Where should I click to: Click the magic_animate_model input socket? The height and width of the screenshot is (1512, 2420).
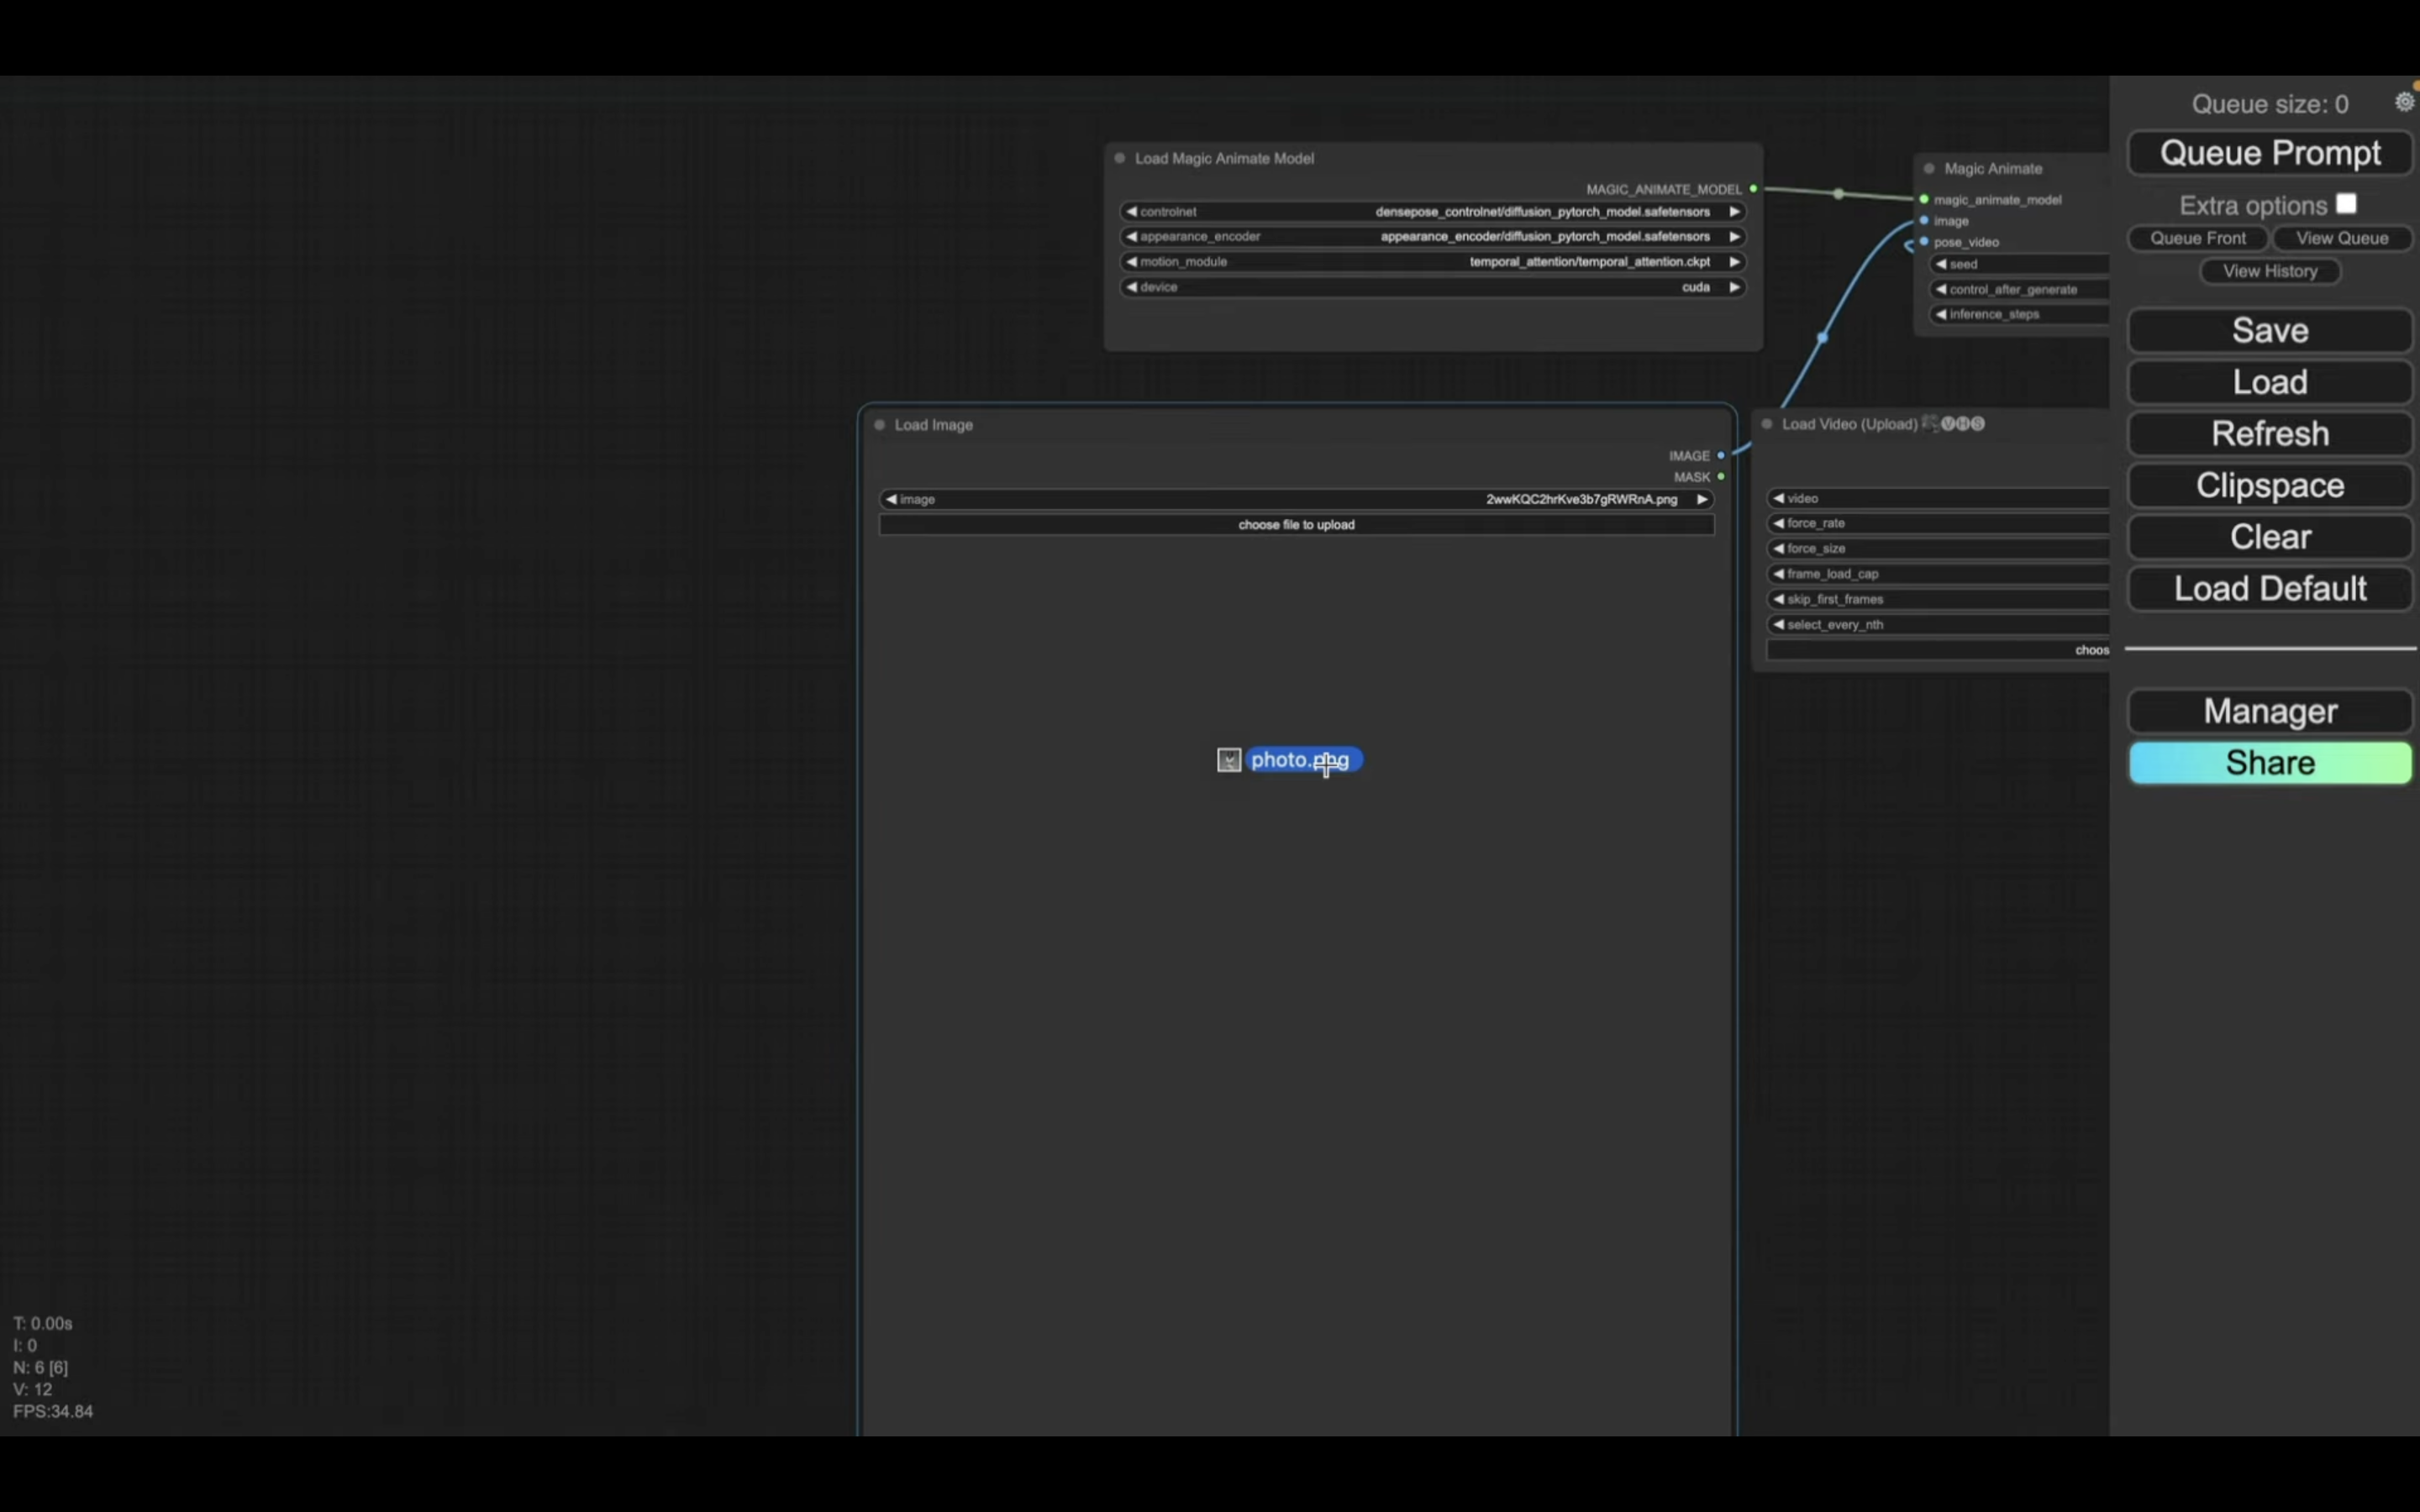pos(1924,199)
